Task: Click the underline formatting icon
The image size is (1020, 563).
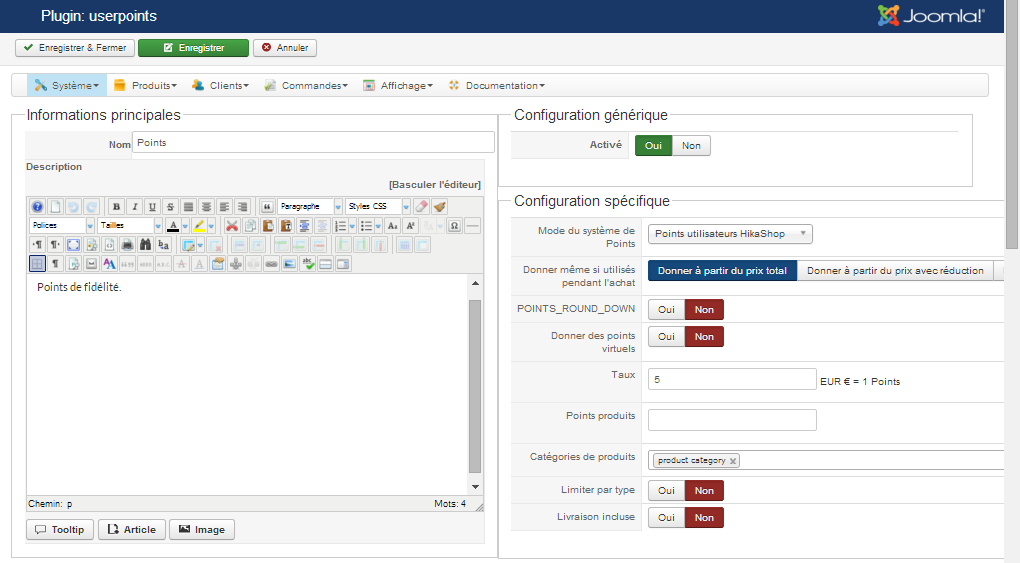Action: pos(152,207)
